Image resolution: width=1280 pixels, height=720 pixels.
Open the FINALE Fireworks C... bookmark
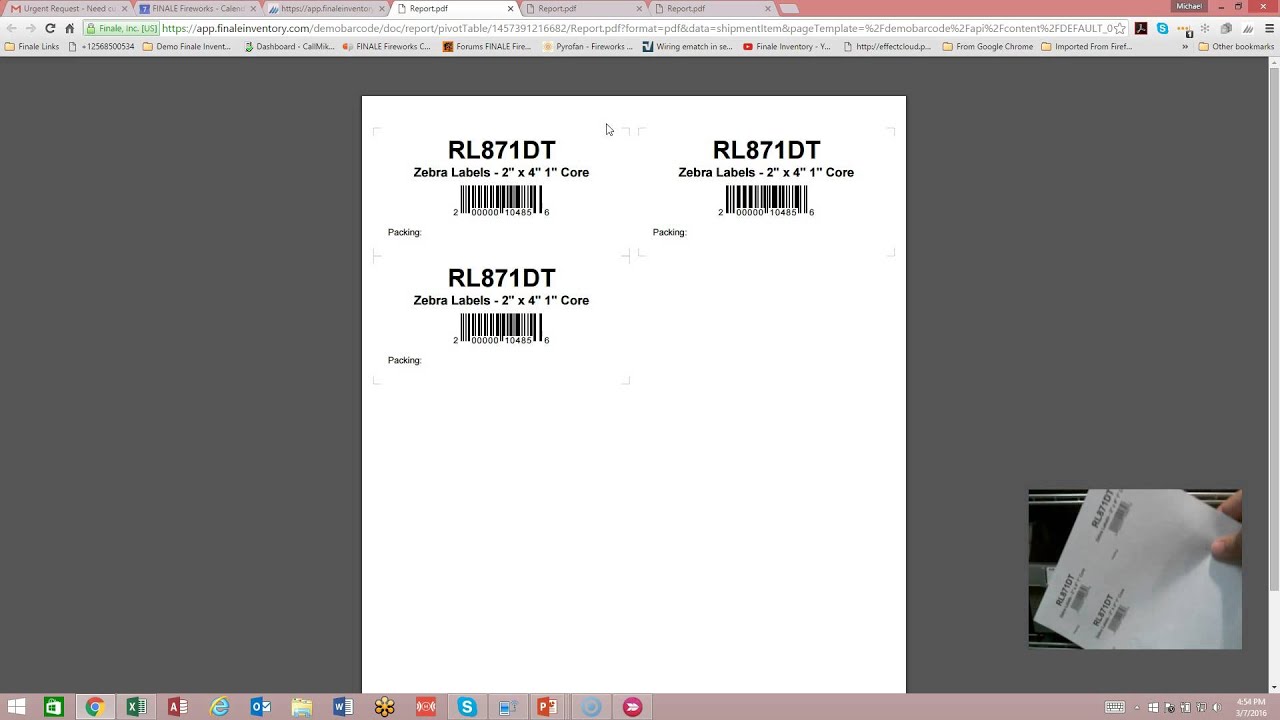[386, 46]
